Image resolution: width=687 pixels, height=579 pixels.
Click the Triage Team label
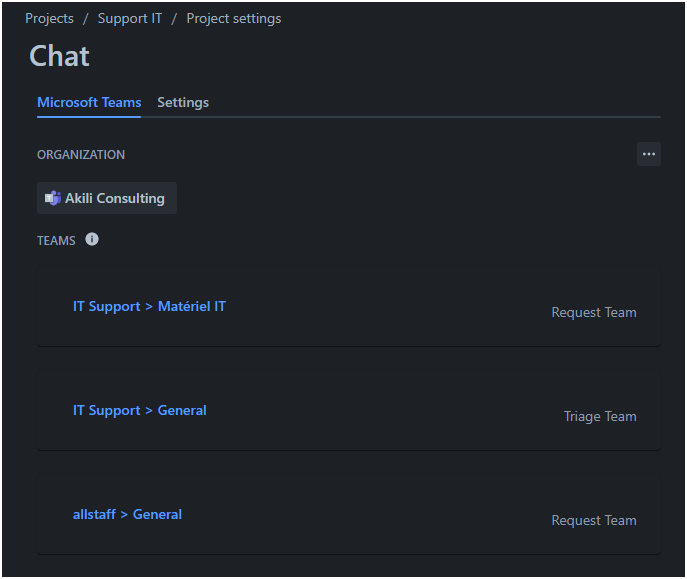(600, 416)
